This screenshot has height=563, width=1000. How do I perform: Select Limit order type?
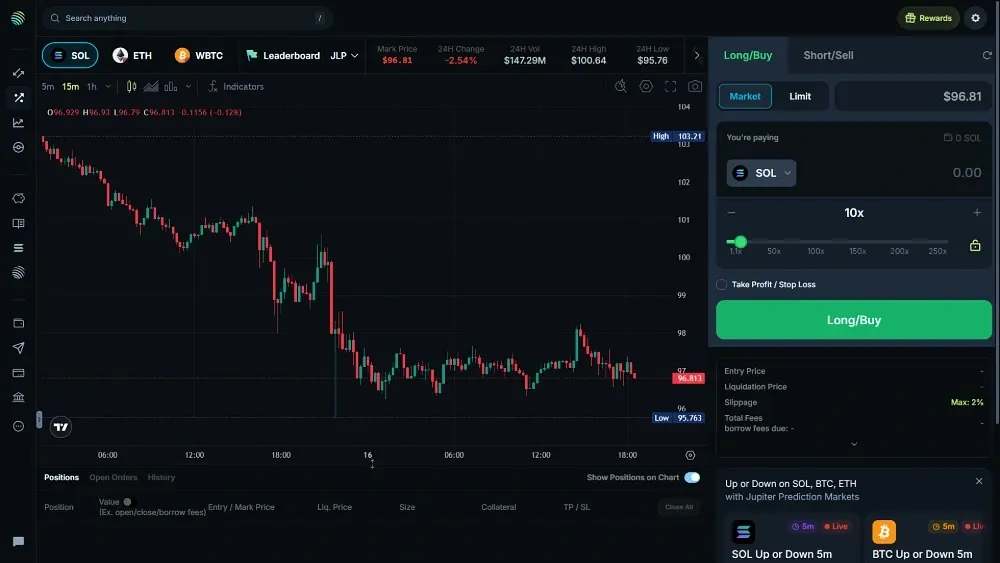[x=800, y=96]
